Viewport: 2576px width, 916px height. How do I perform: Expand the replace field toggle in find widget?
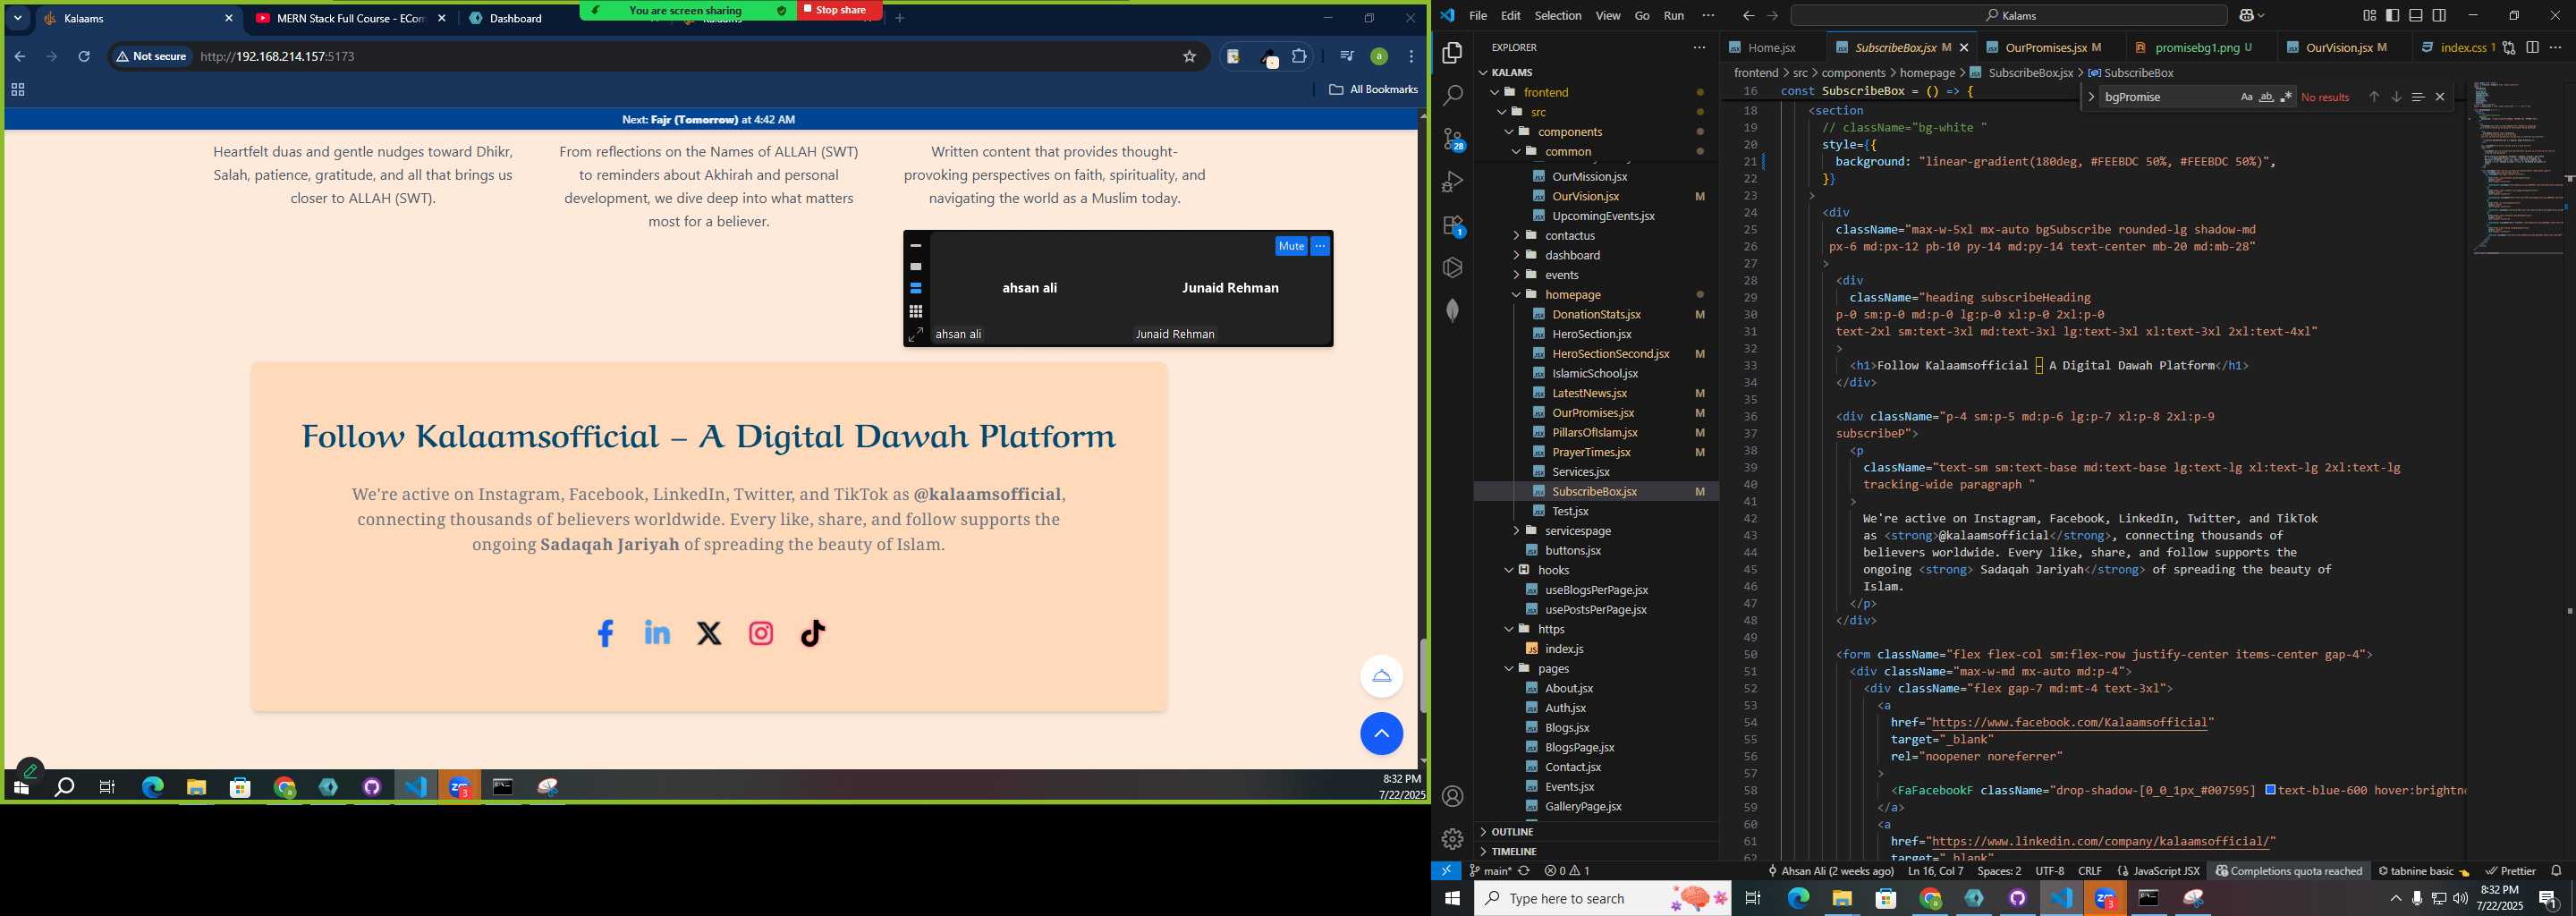[x=2091, y=97]
